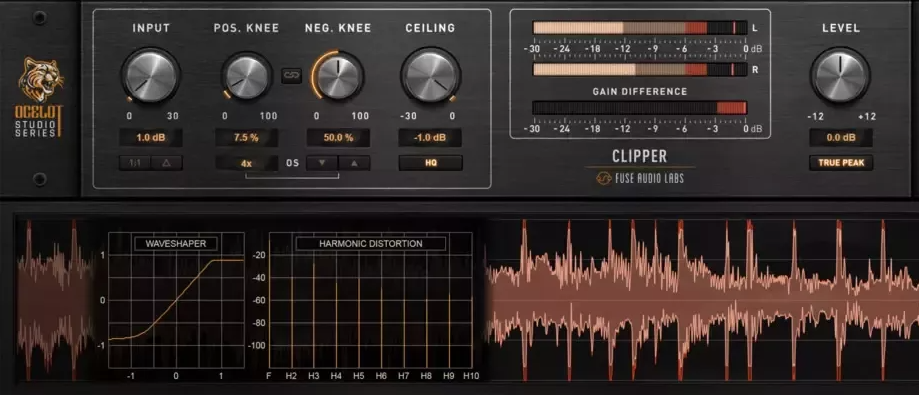Toggle the delta triangle listen button

[x=166, y=163]
